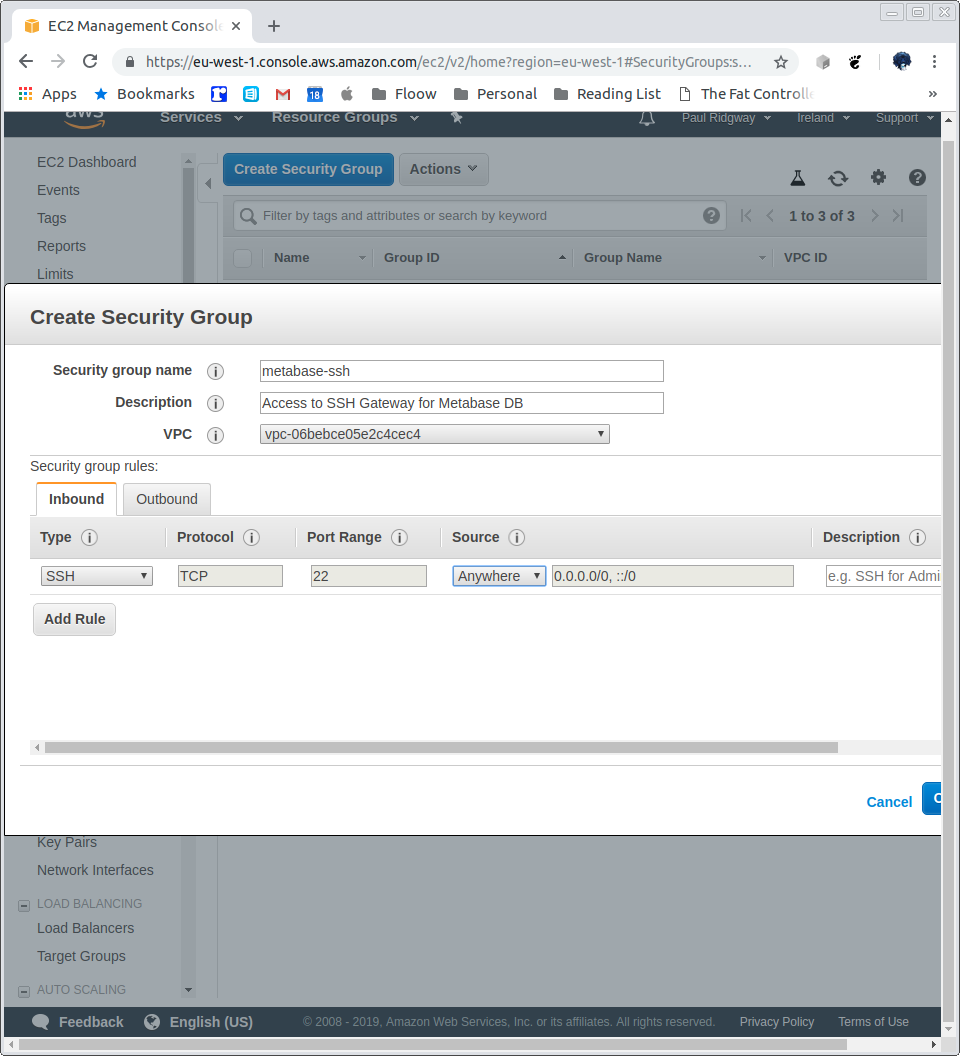
Task: Click the page bottom horizontal scrollbar
Action: tap(432, 1045)
